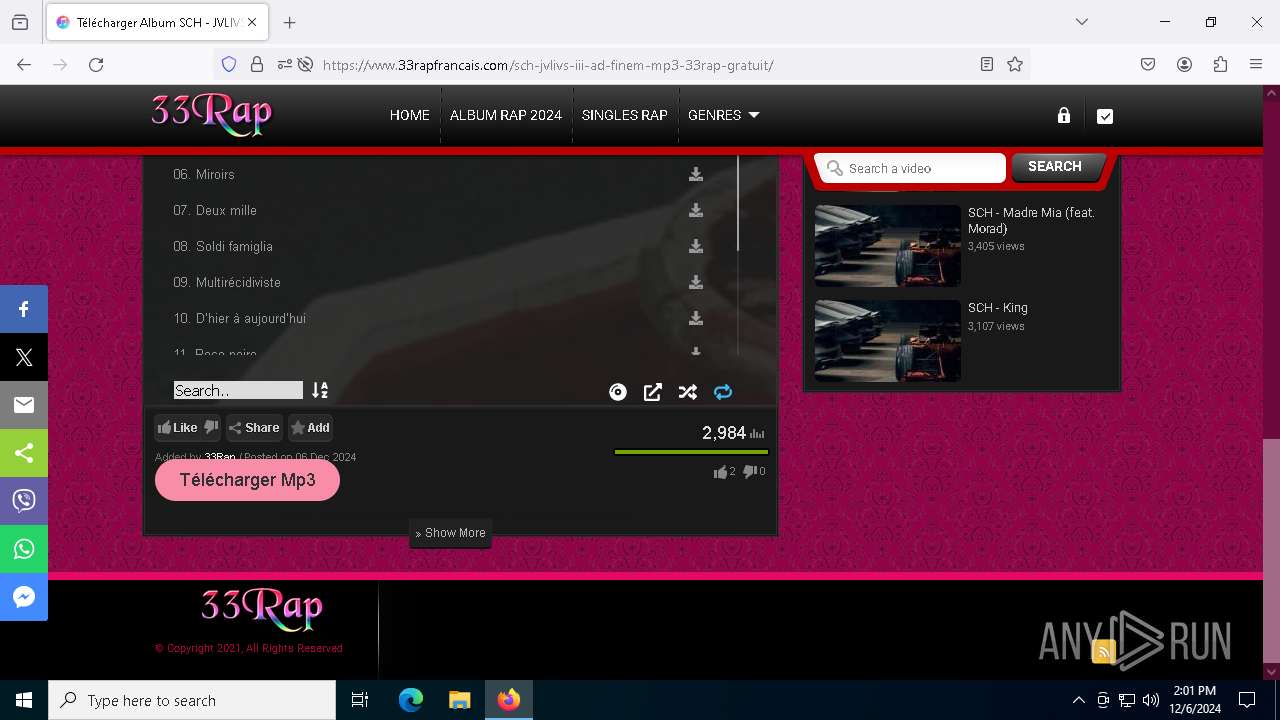The image size is (1280, 720).
Task: Open Firefox extensions menu
Action: (x=1220, y=64)
